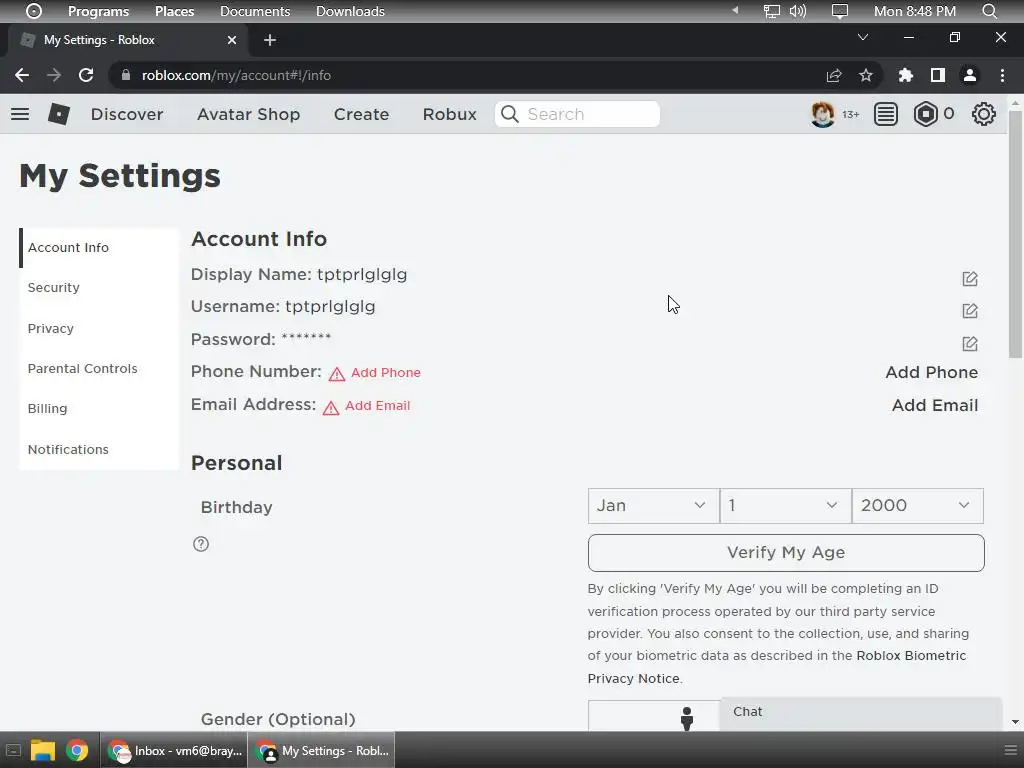Reload the page with refresh icon
Image resolution: width=1024 pixels, height=768 pixels.
click(x=86, y=75)
